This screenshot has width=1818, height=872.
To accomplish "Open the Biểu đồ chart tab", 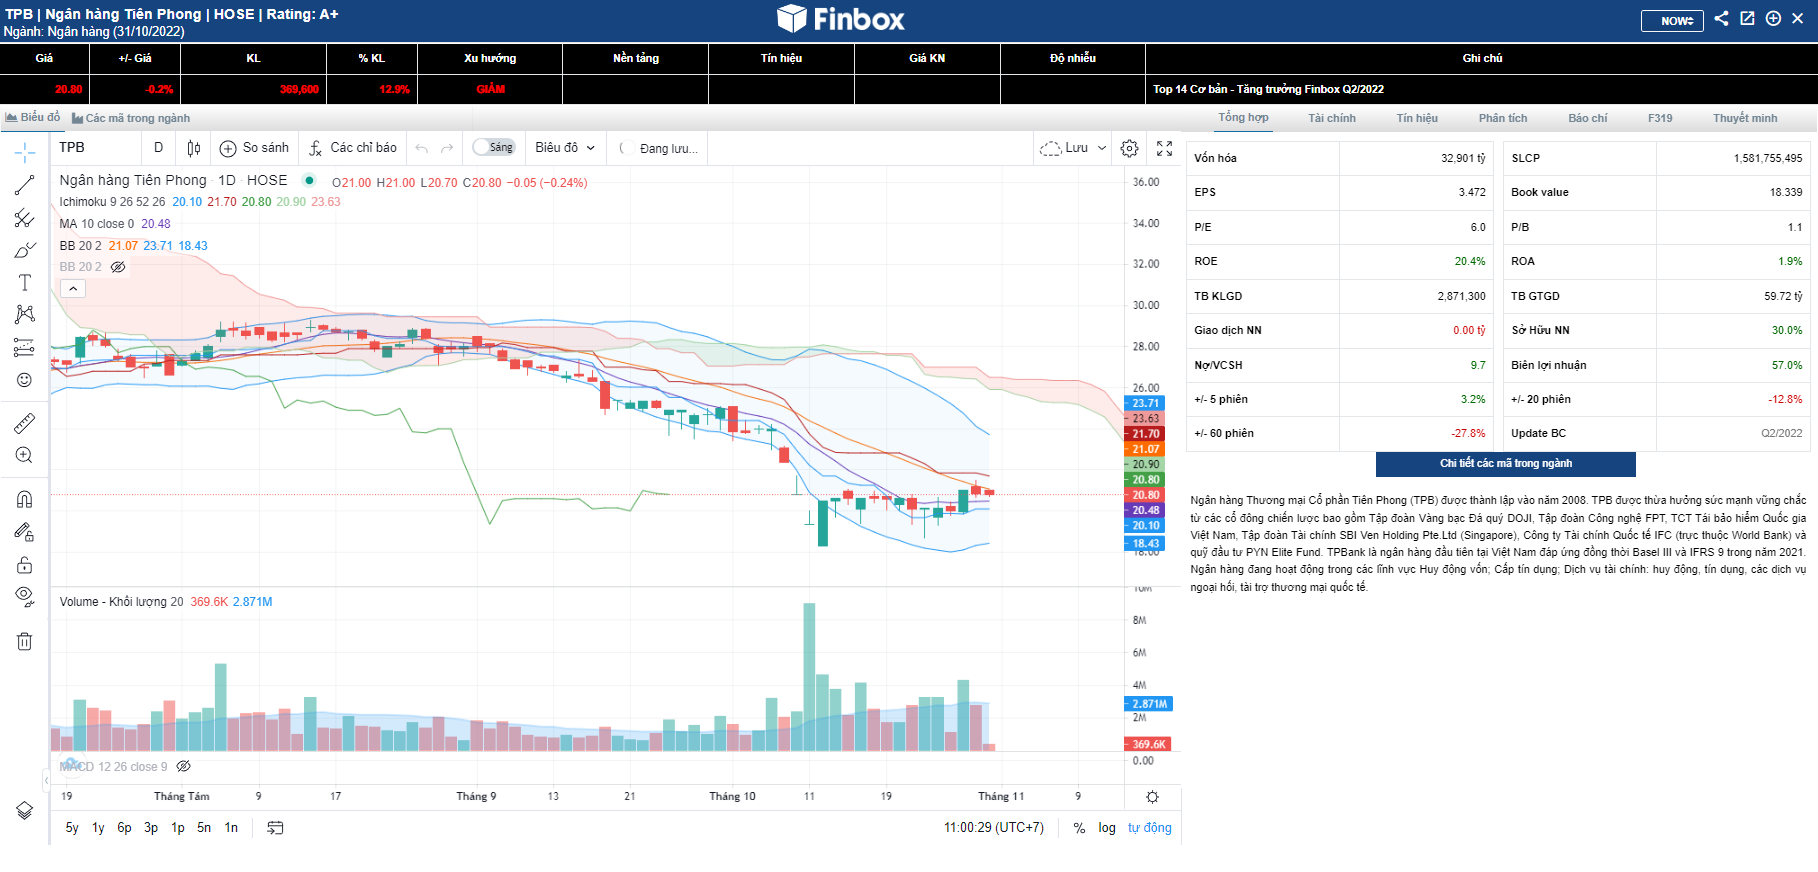I will tap(33, 118).
